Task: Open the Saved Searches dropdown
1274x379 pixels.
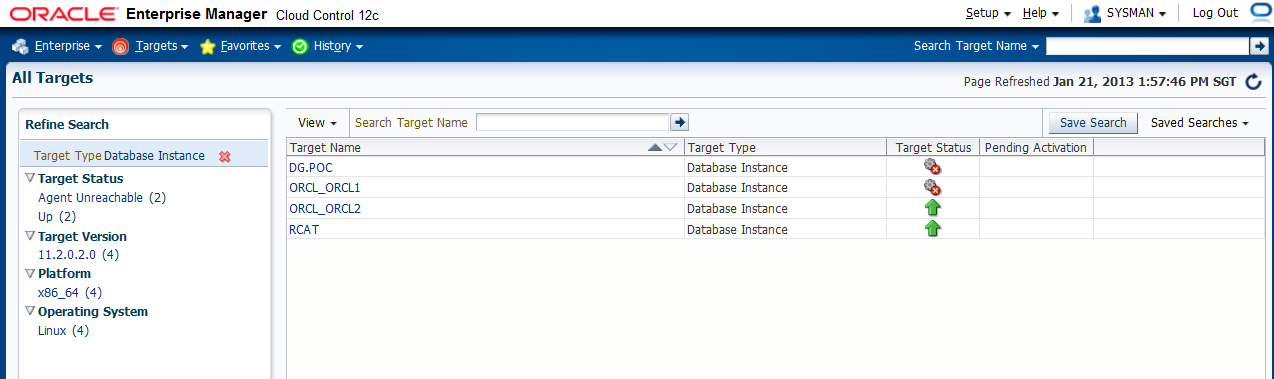Action: (1200, 123)
